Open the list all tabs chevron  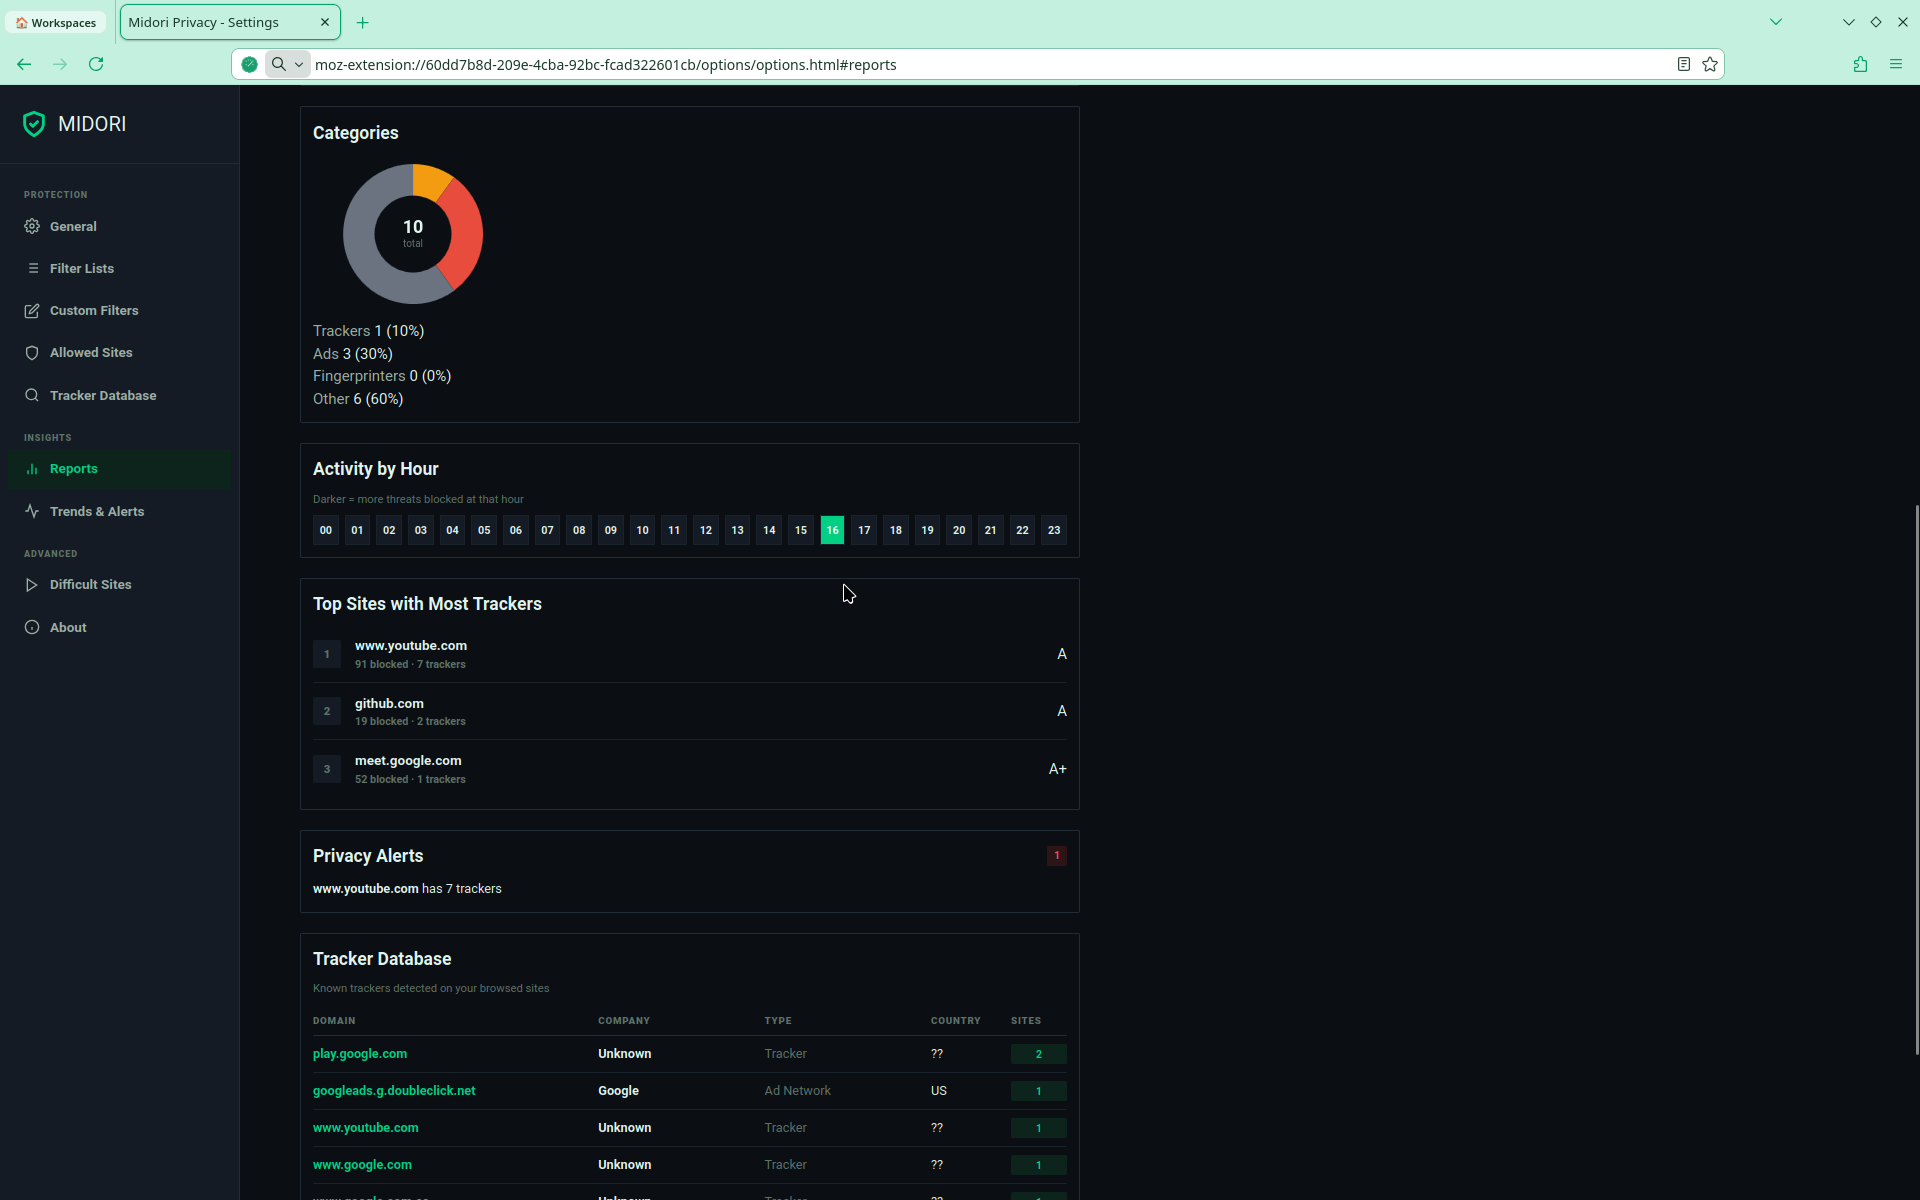(x=1776, y=22)
